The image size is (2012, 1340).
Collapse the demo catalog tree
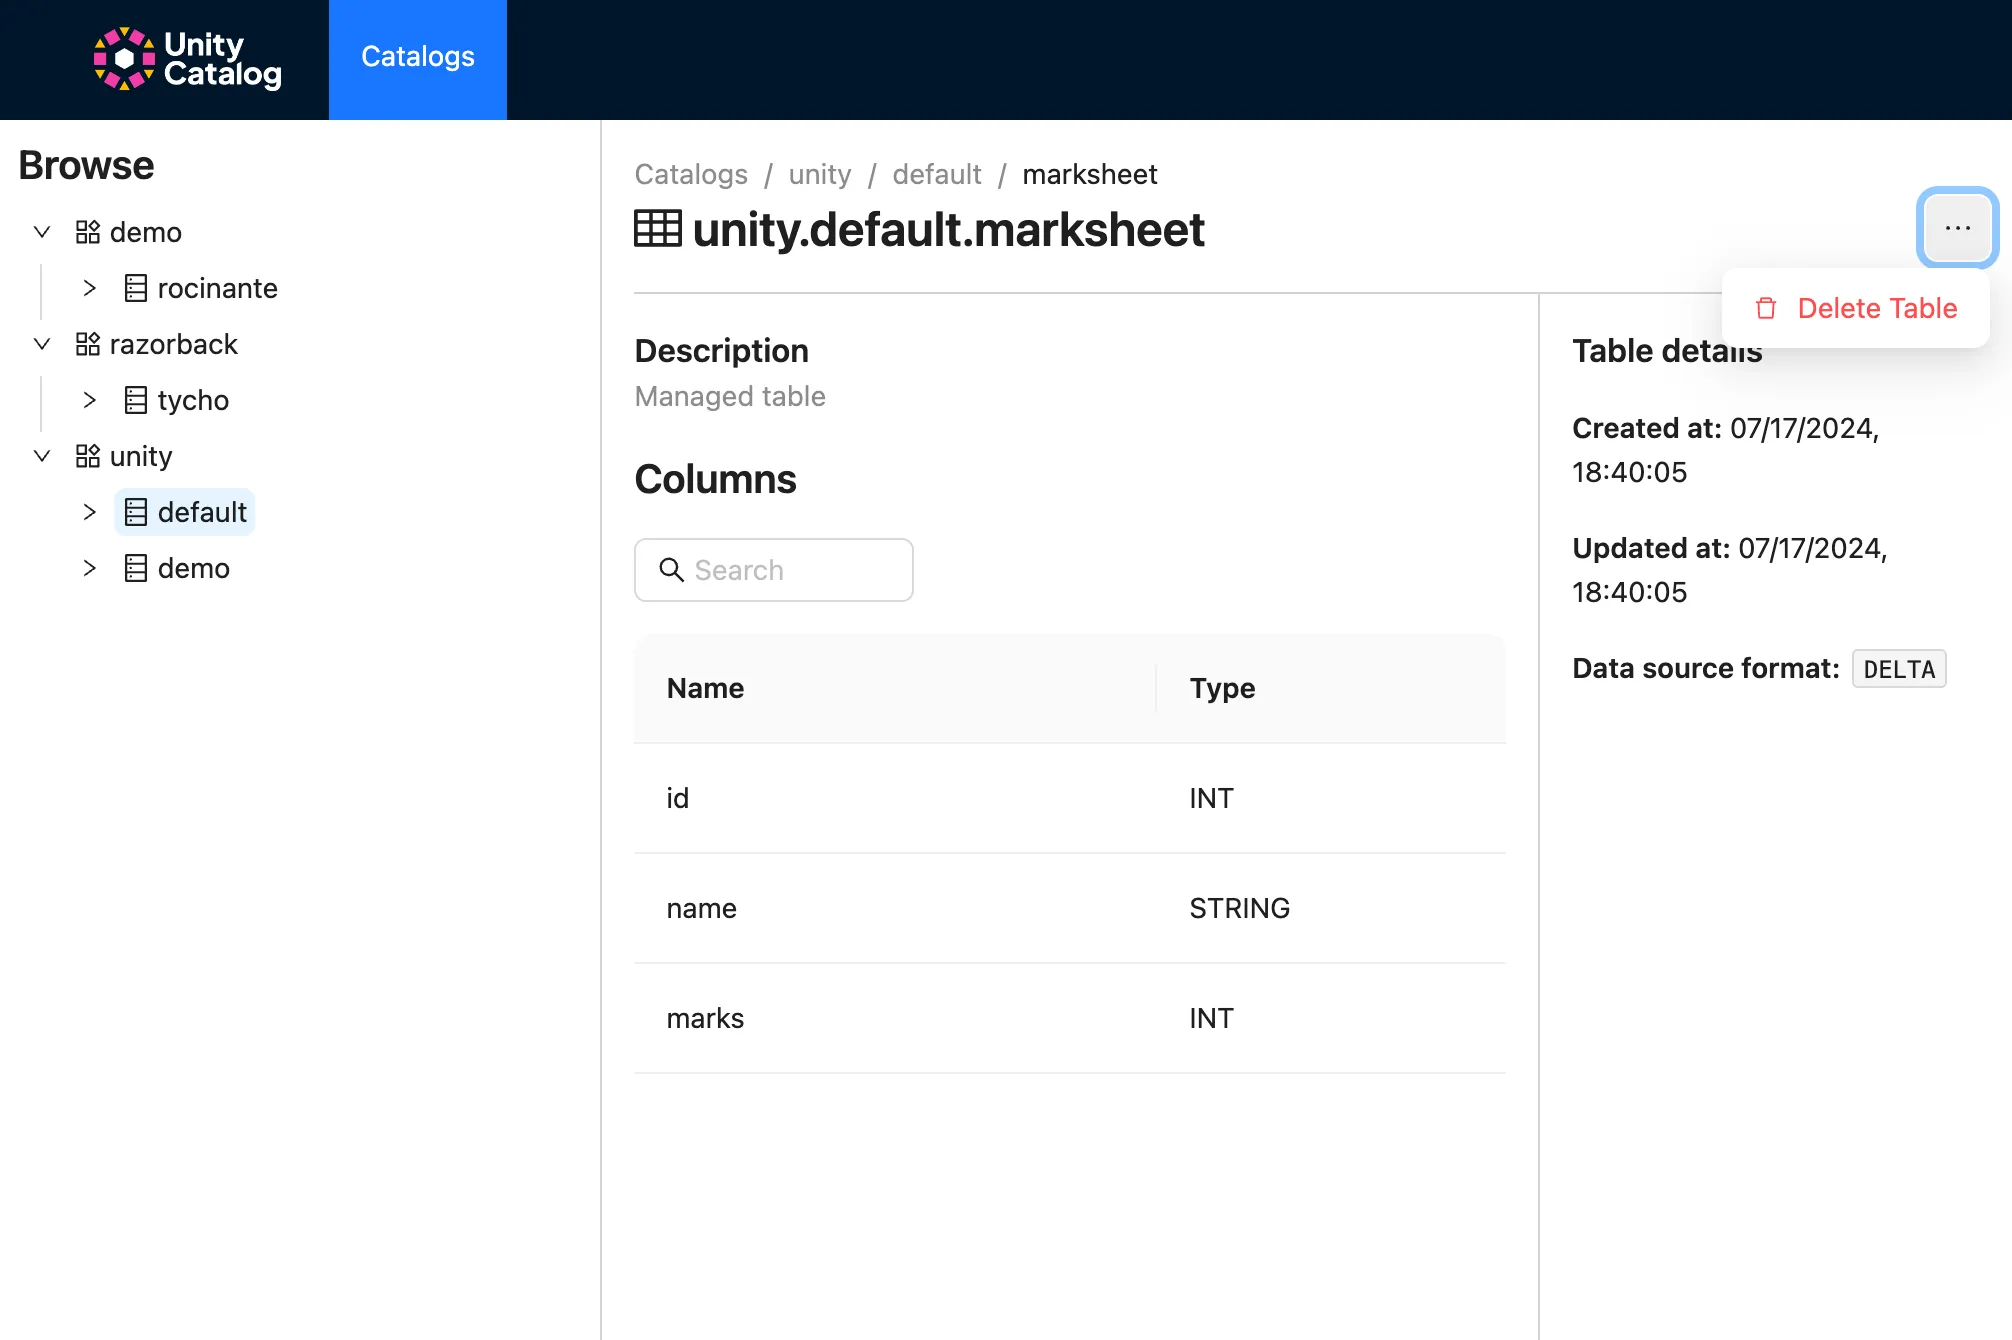[42, 232]
